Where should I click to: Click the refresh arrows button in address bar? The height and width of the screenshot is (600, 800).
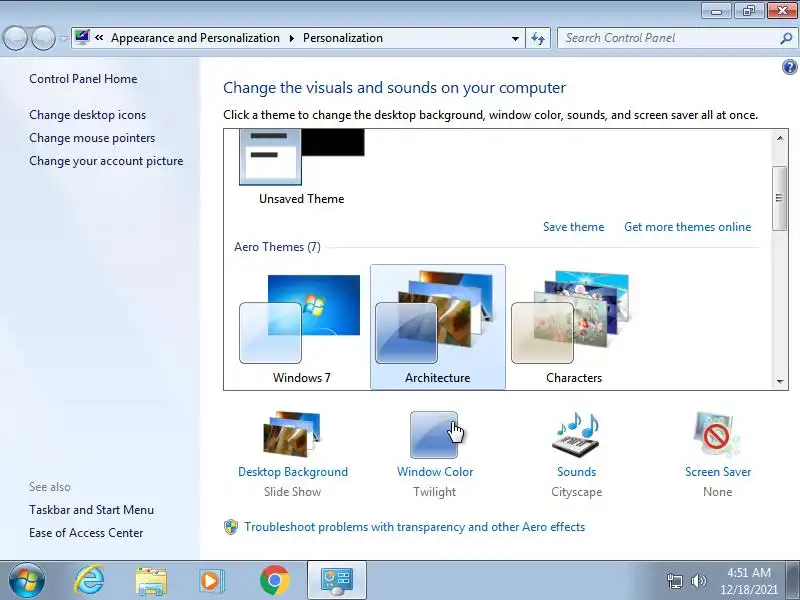pos(538,38)
